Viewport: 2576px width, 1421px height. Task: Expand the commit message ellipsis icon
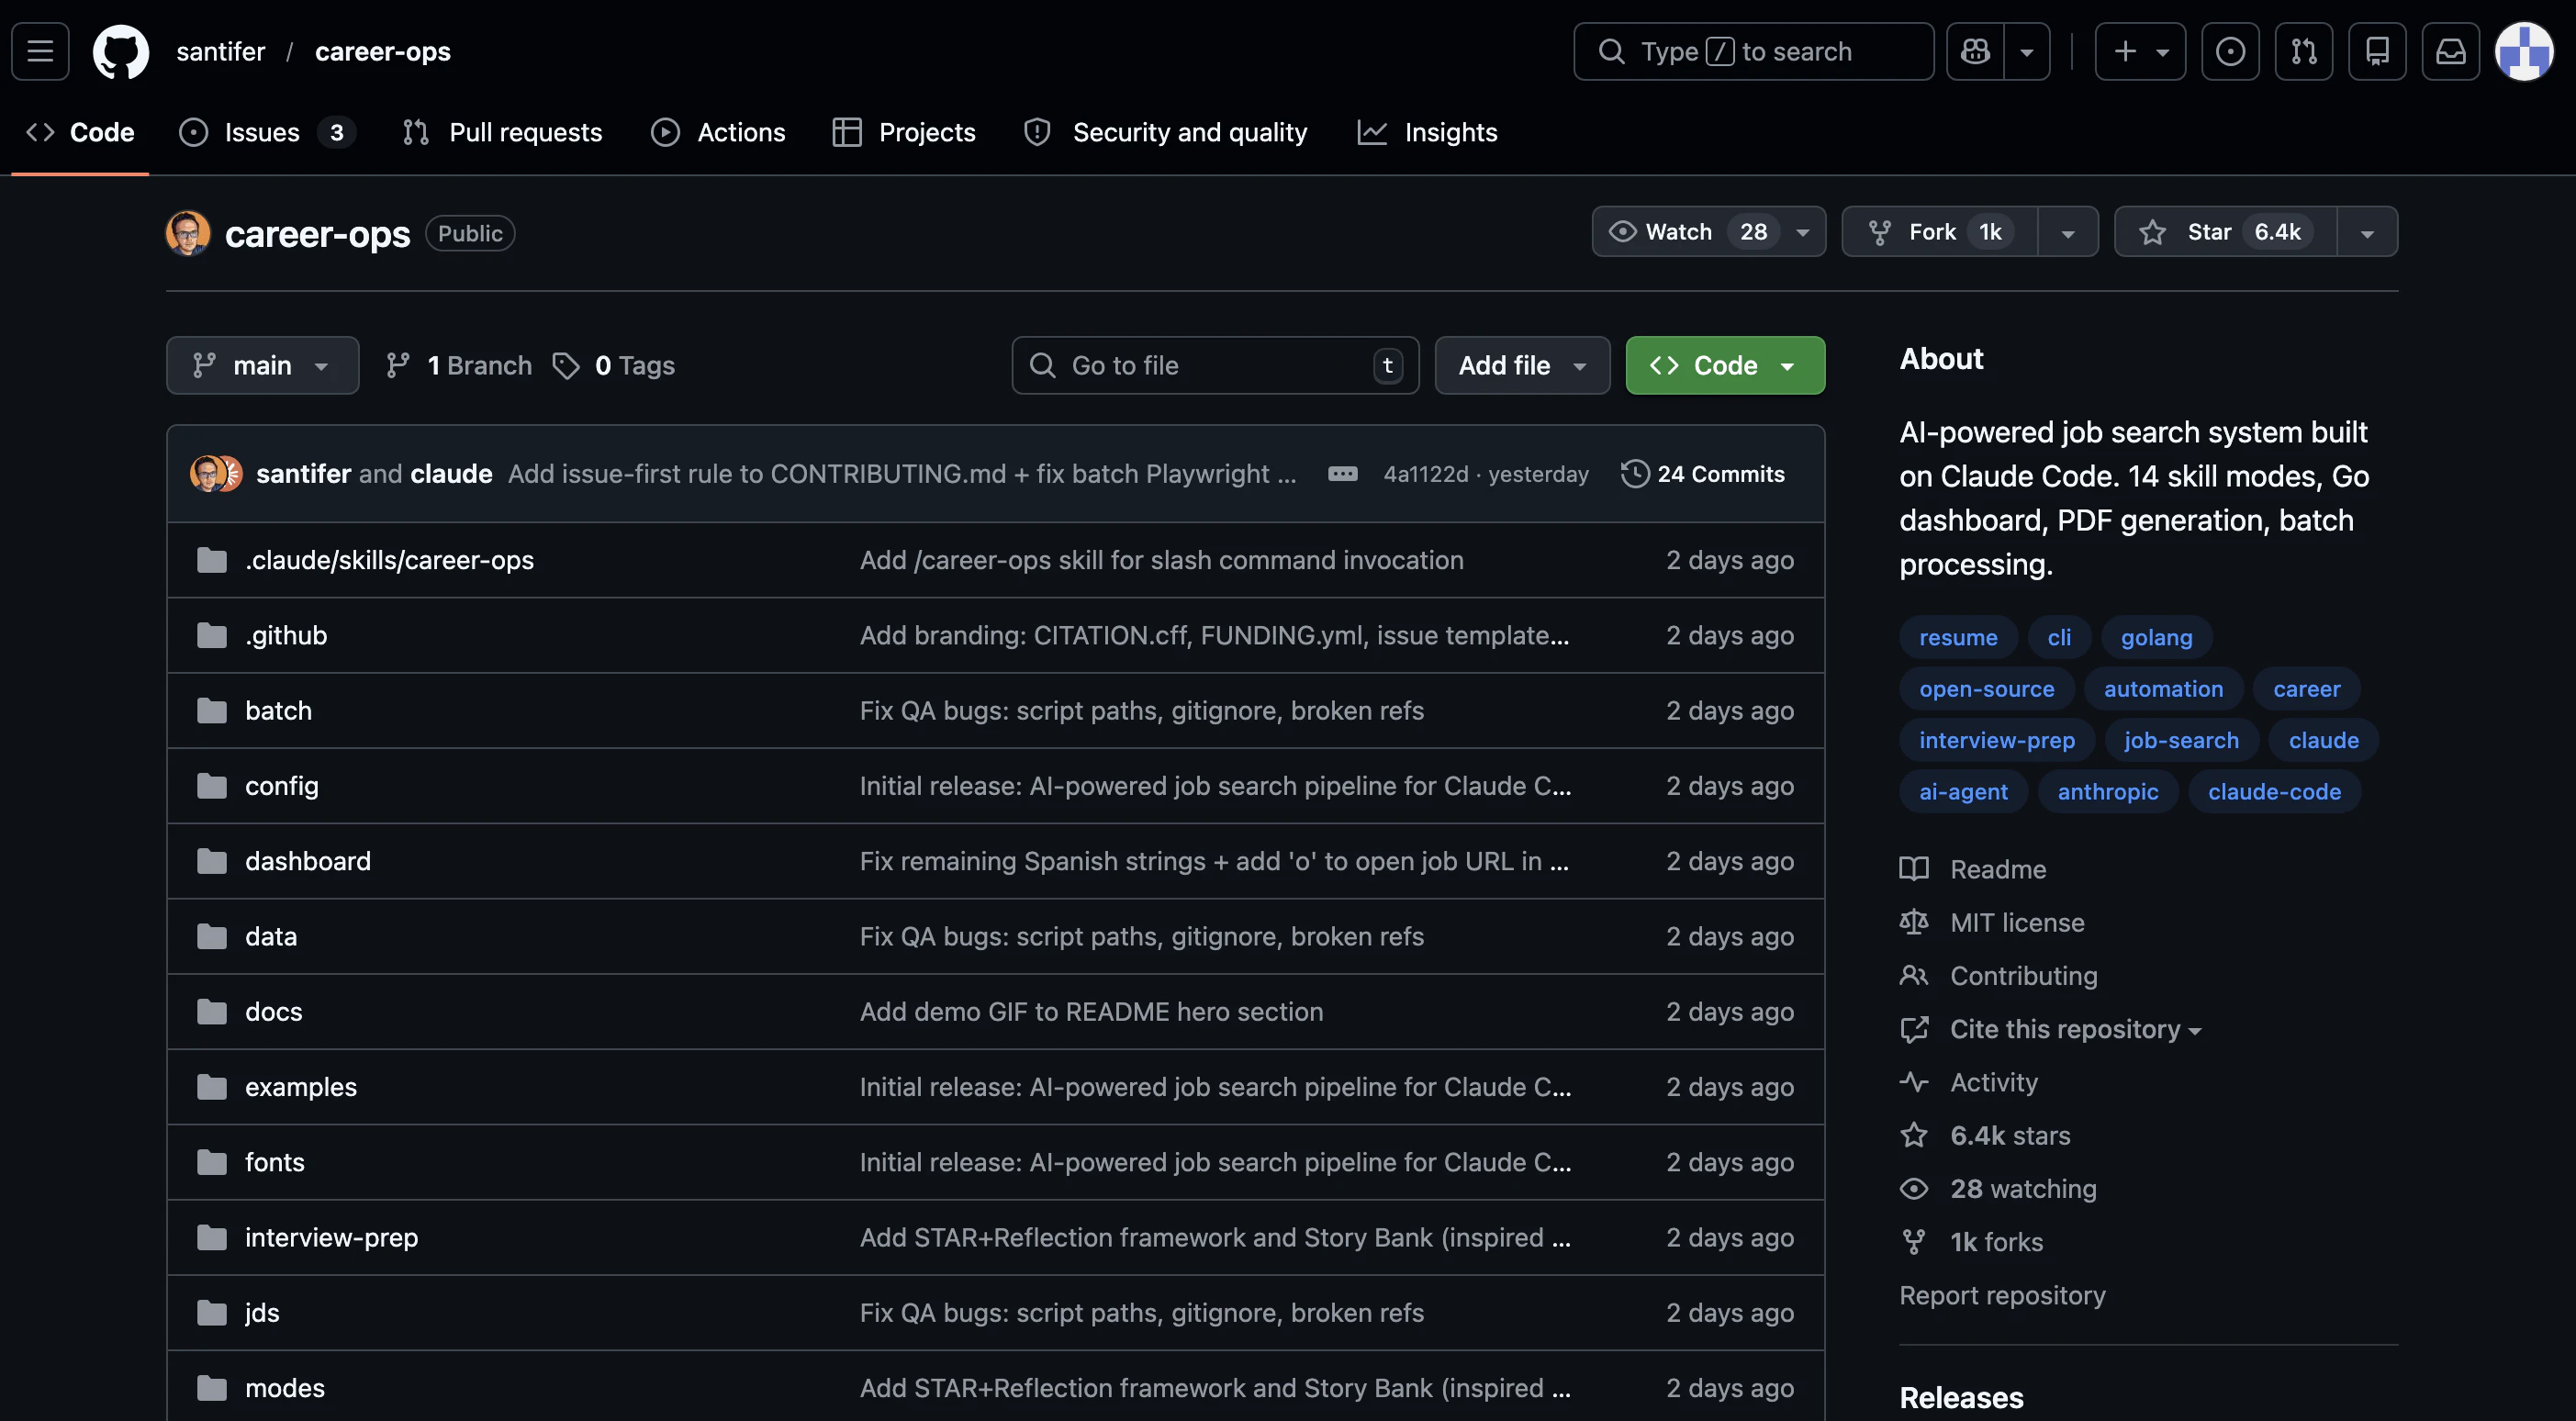pyautogui.click(x=1342, y=474)
